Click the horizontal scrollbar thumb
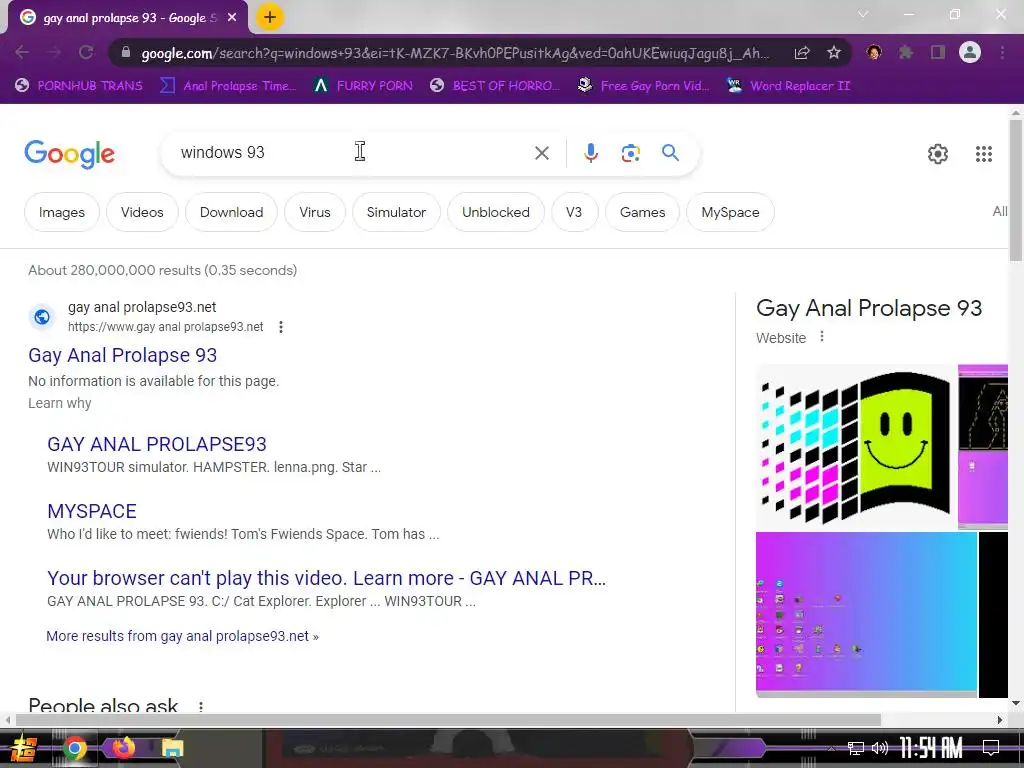 (448, 720)
